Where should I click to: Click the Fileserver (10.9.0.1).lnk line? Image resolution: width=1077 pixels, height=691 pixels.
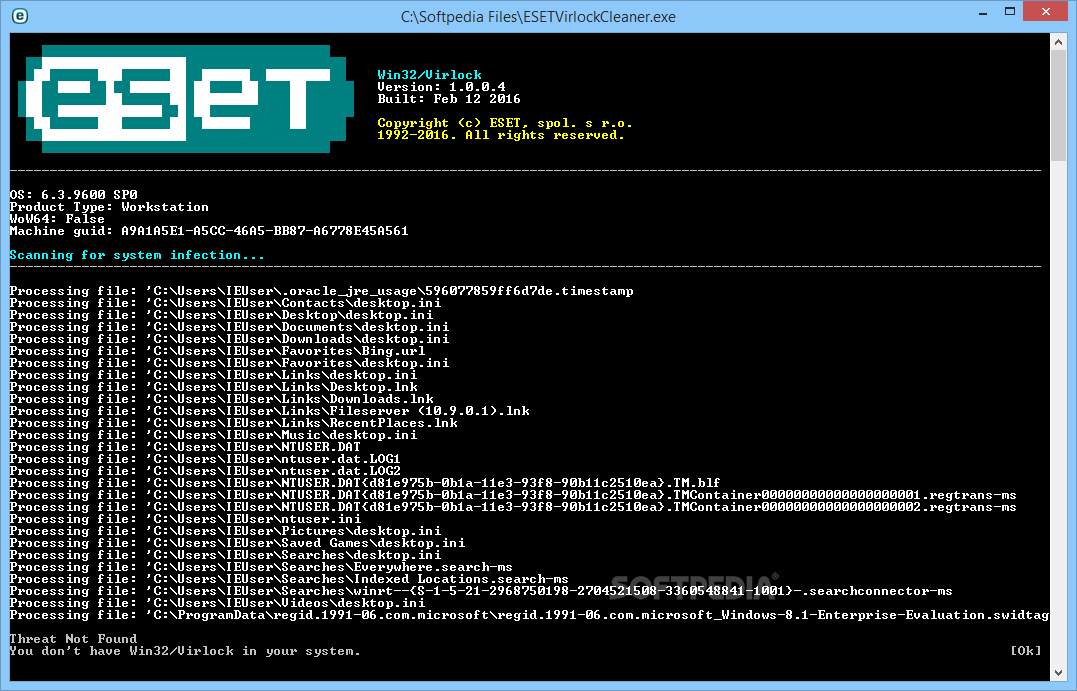coord(269,411)
